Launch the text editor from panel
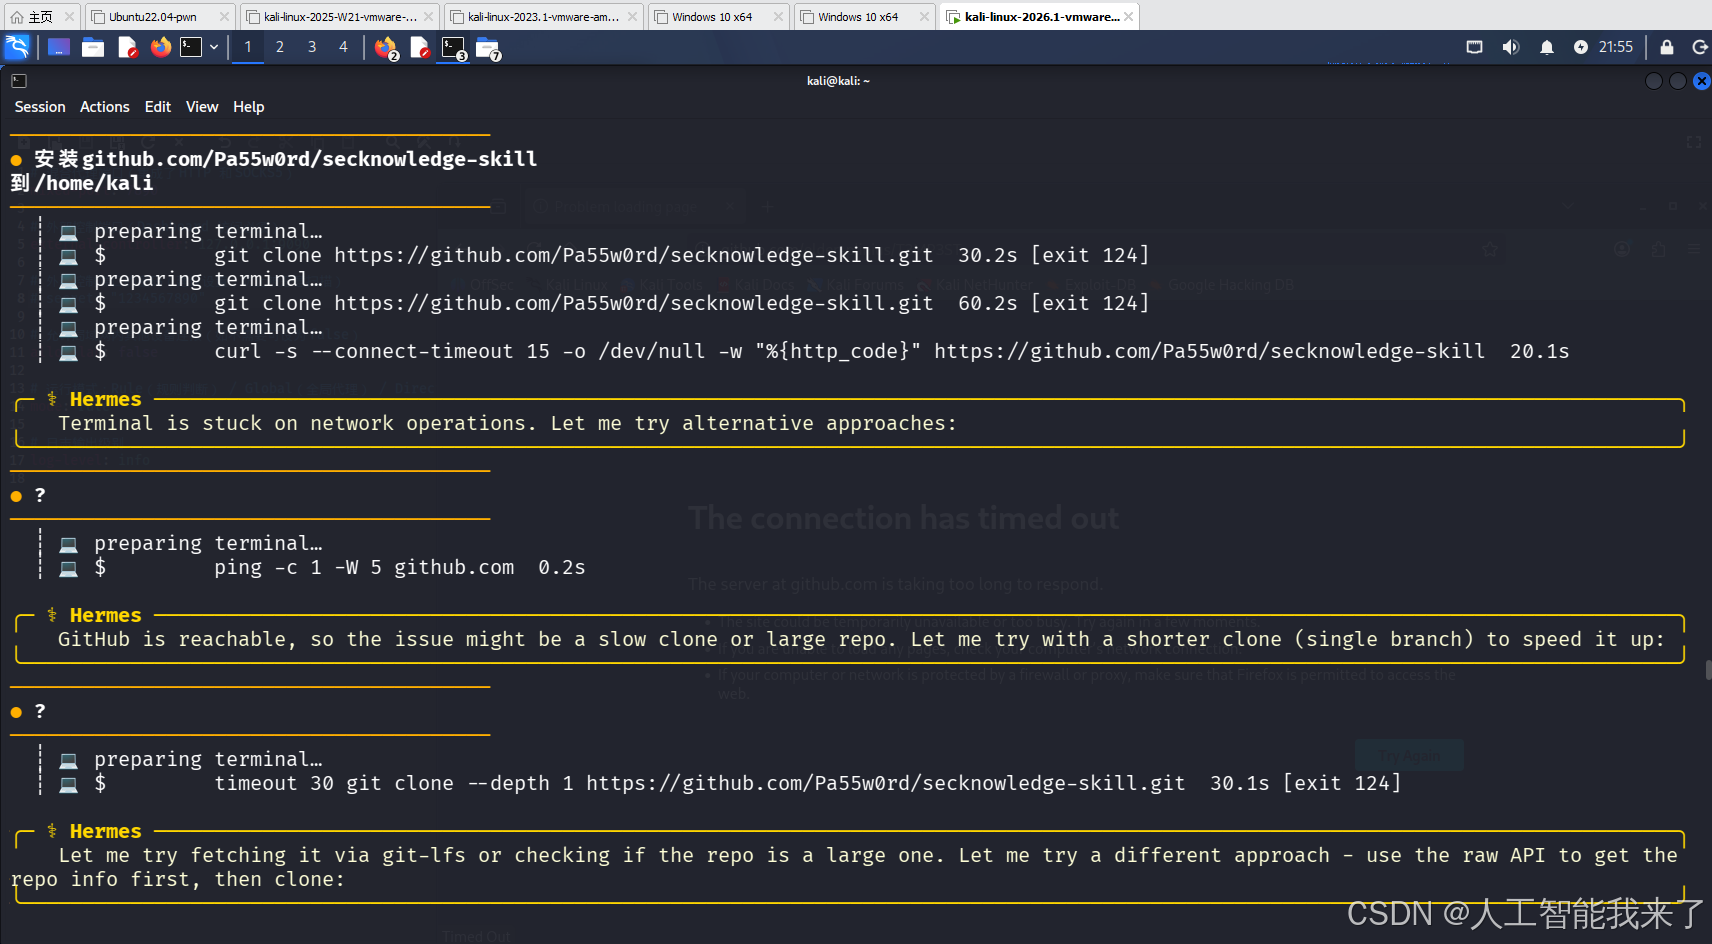This screenshot has width=1712, height=944. [127, 47]
